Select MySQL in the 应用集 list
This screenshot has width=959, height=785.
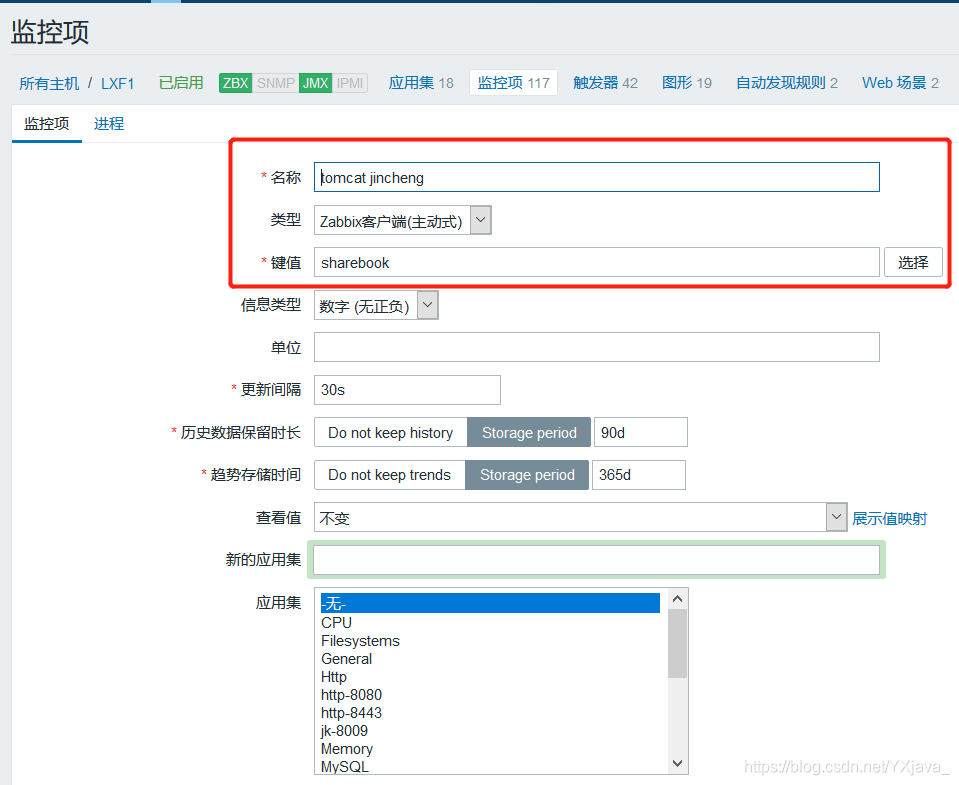tap(490, 767)
